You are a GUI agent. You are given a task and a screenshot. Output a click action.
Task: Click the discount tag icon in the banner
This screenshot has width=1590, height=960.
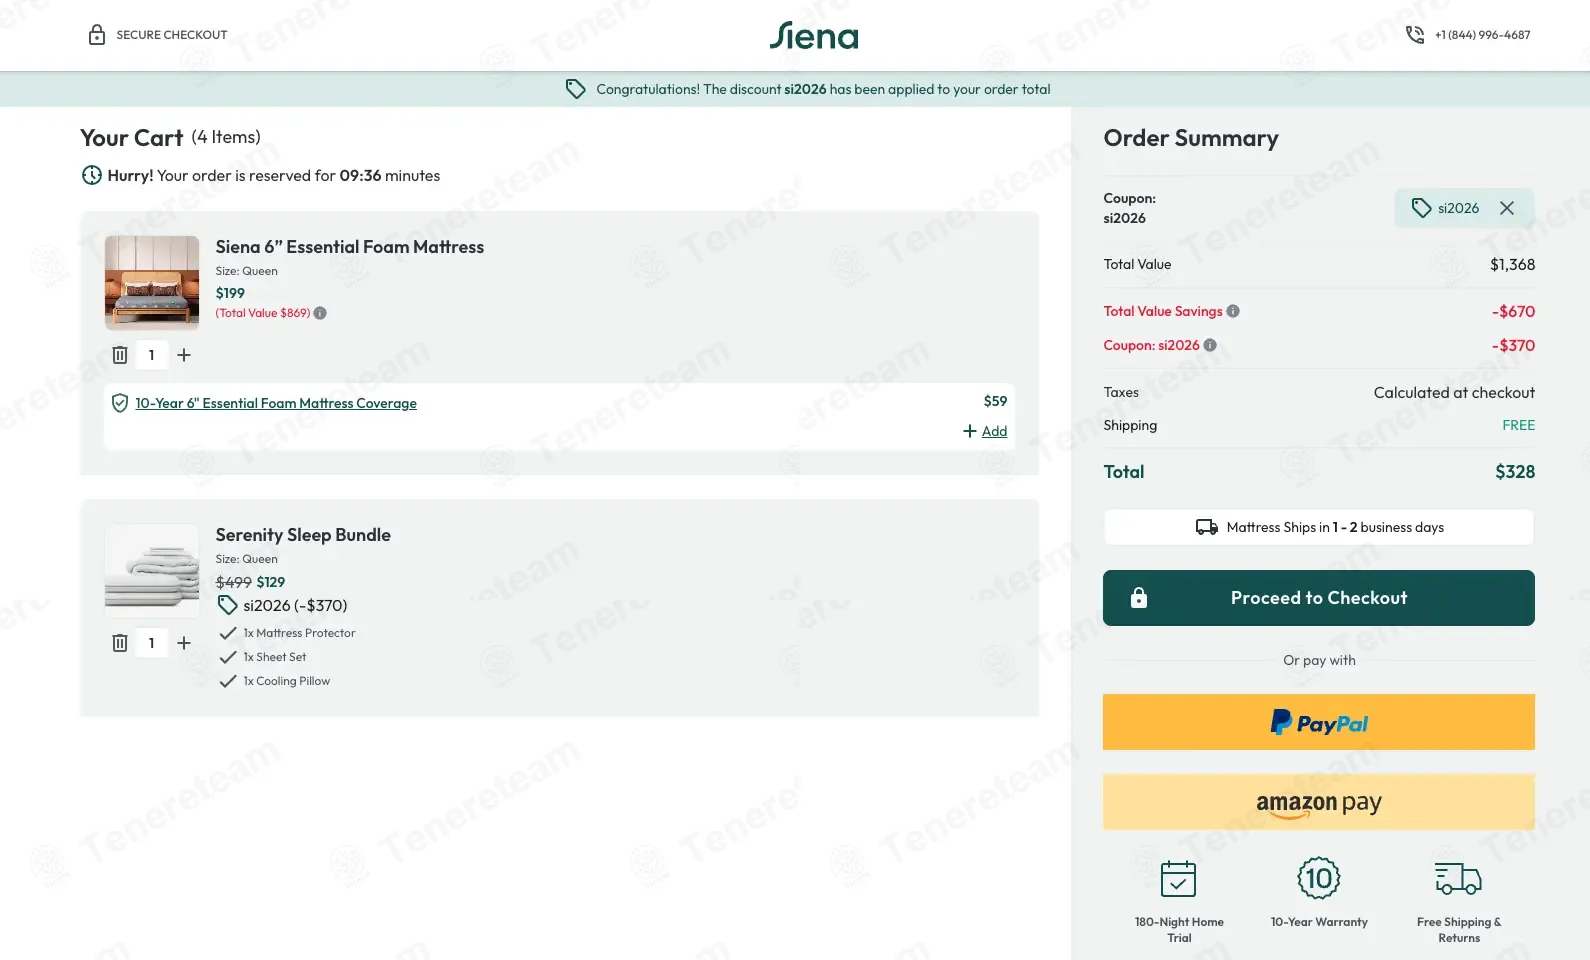(x=575, y=89)
